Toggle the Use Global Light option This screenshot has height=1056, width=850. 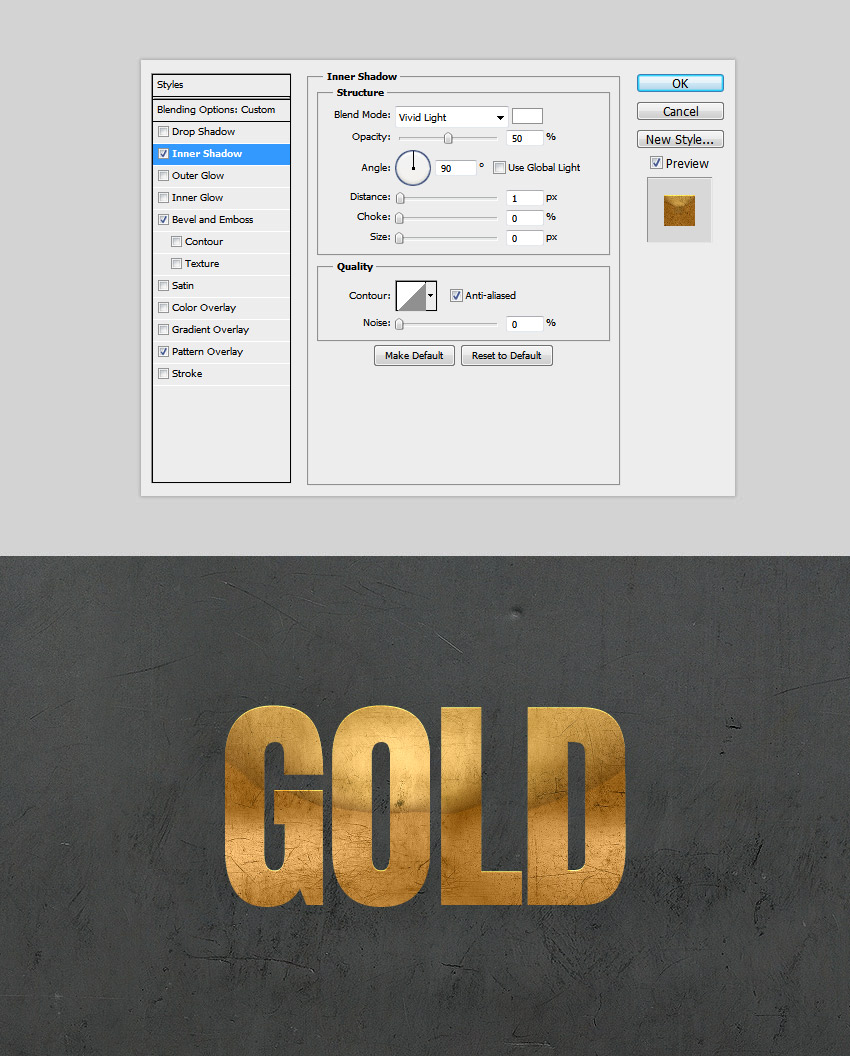[x=498, y=167]
